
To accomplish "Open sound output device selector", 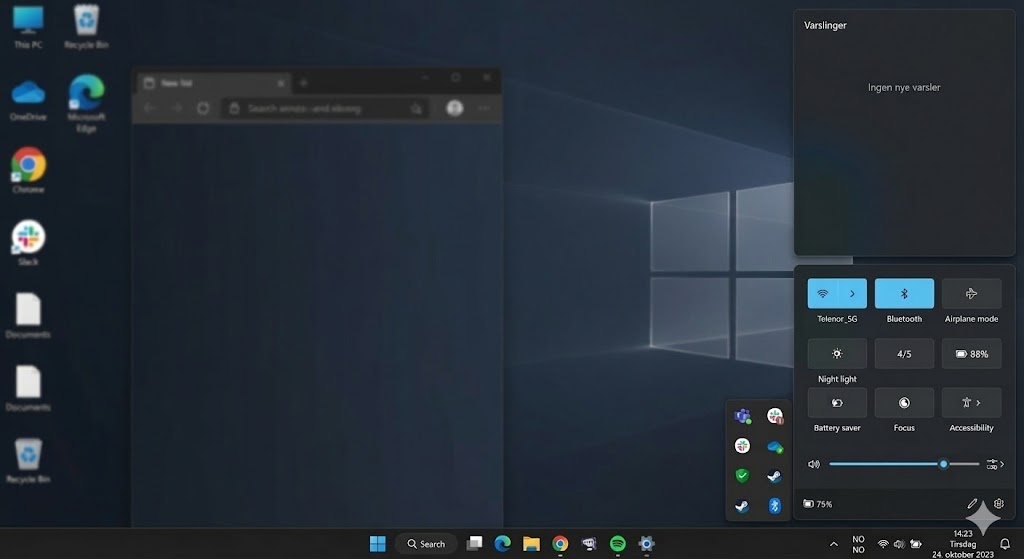I will (x=994, y=464).
